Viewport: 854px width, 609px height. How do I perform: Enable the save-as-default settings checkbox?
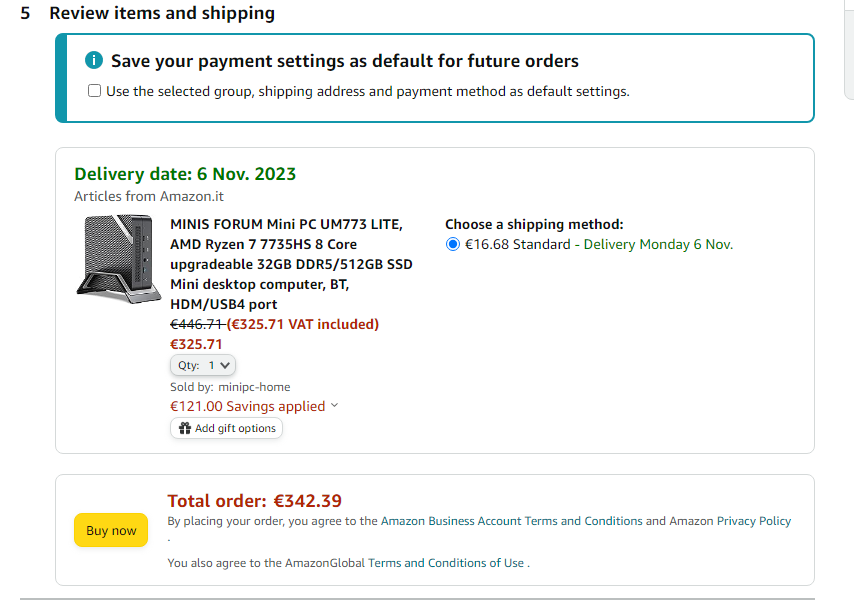click(94, 91)
